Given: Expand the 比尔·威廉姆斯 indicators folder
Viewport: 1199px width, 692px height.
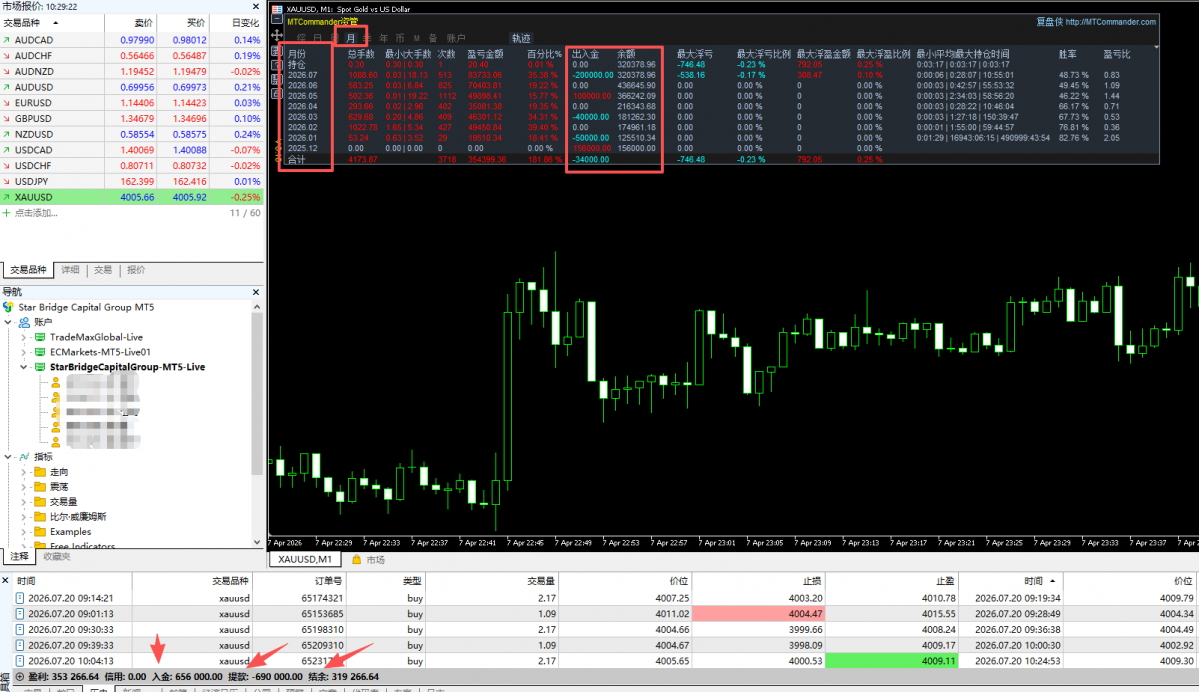Looking at the screenshot, I should pyautogui.click(x=24, y=517).
